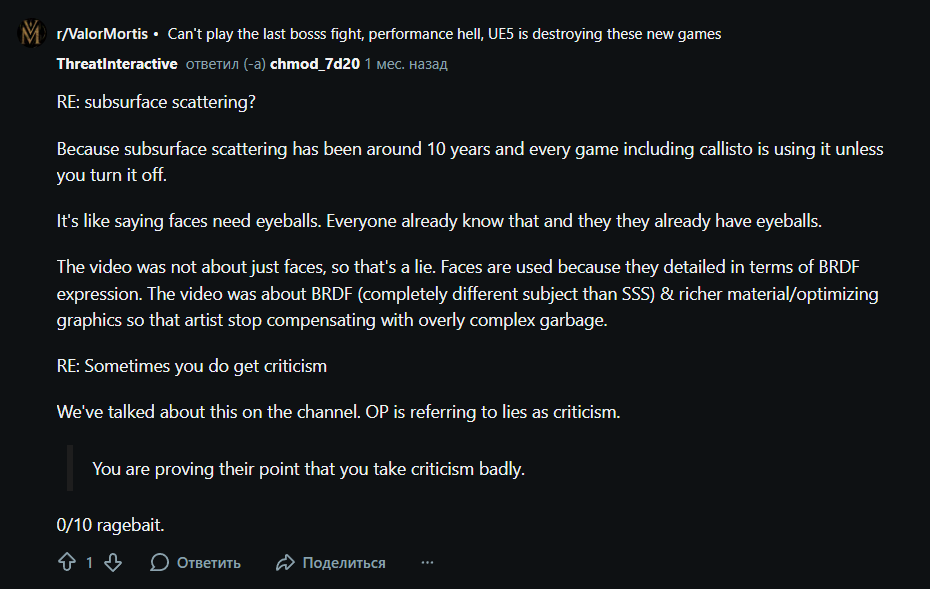Viewport: 930px width, 589px height.
Task: Click the "0/10 ragebait." line
Action: click(110, 523)
